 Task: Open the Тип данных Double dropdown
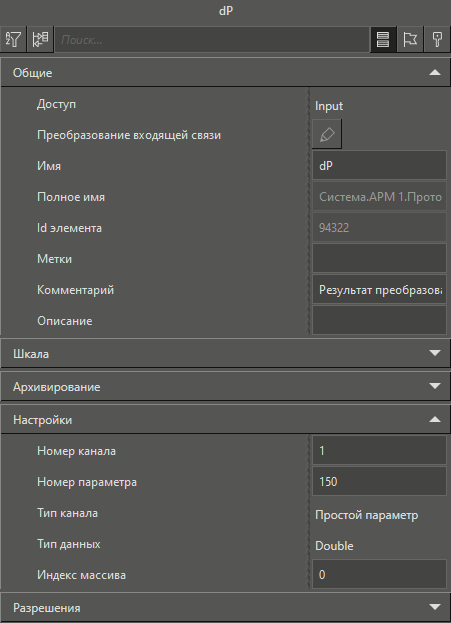coord(379,546)
